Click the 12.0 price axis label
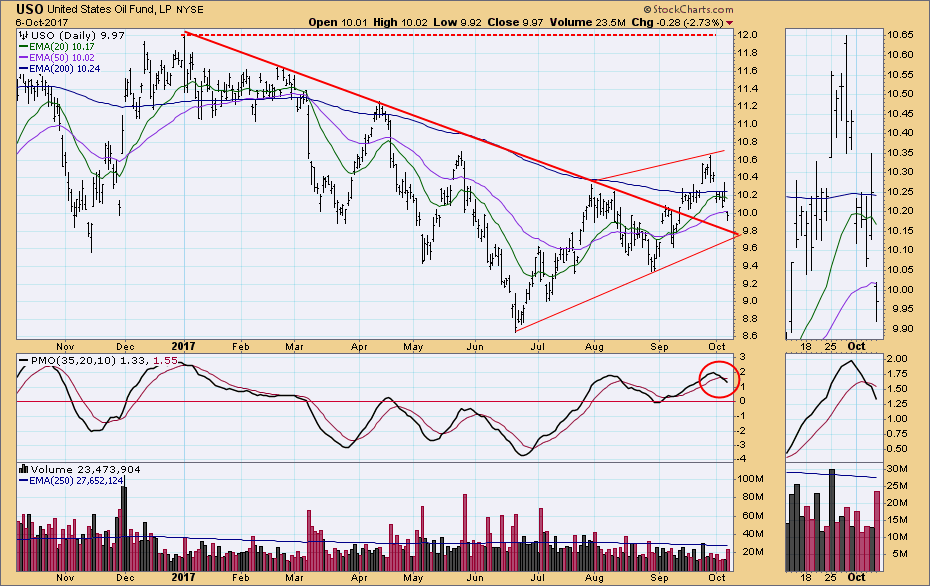 point(747,35)
